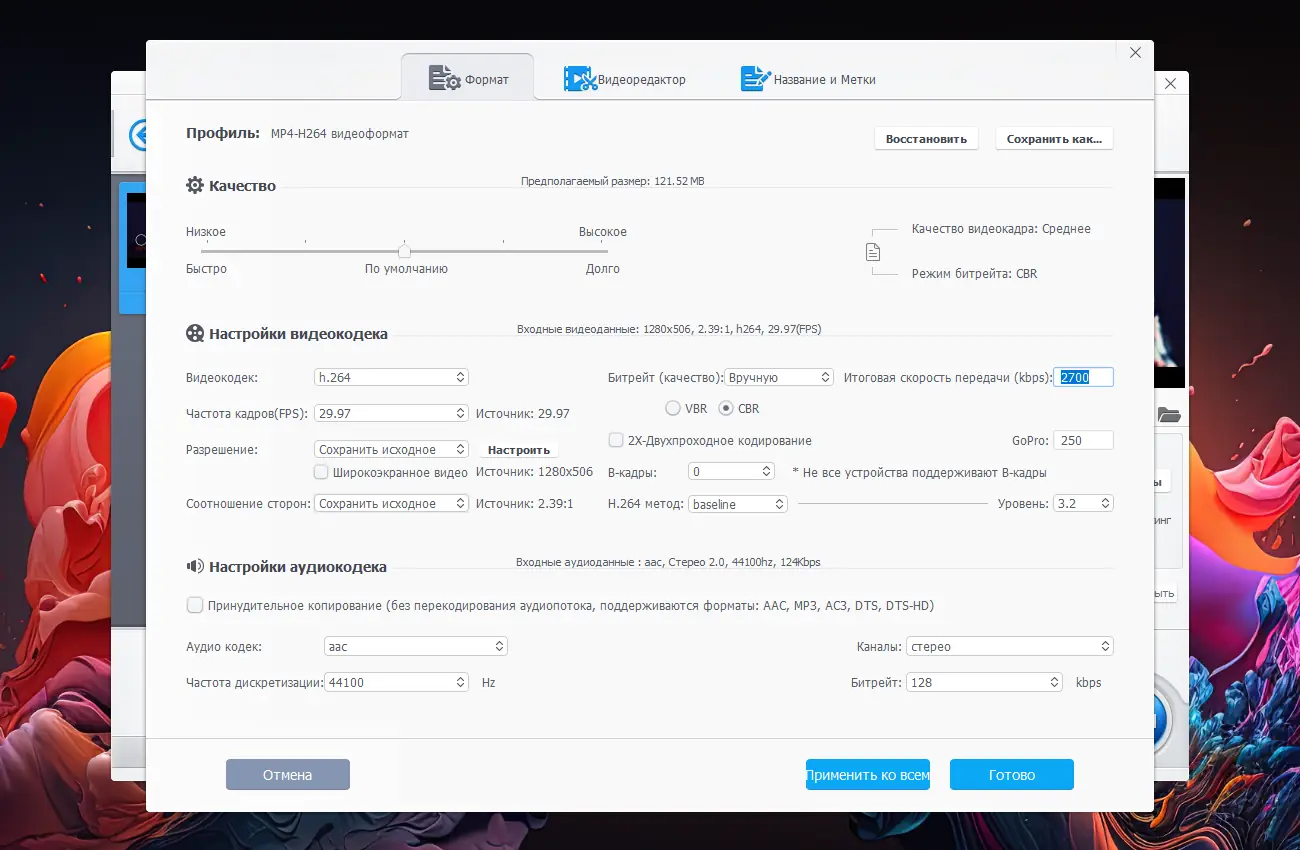
Task: Expand the Каналы стерео dropdown
Action: click(1010, 646)
